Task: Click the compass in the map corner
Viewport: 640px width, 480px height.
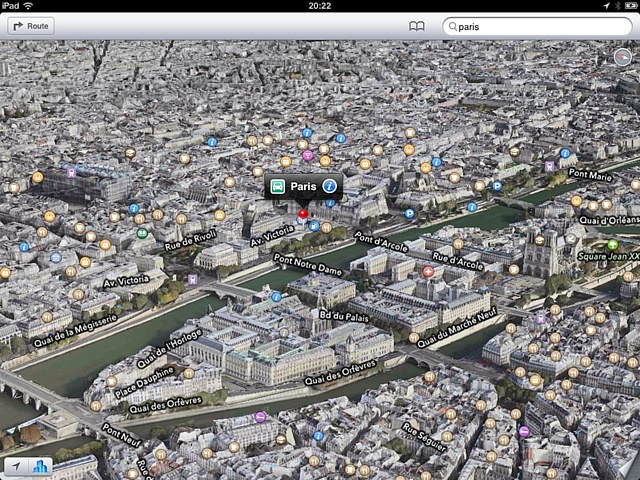Action: point(622,57)
